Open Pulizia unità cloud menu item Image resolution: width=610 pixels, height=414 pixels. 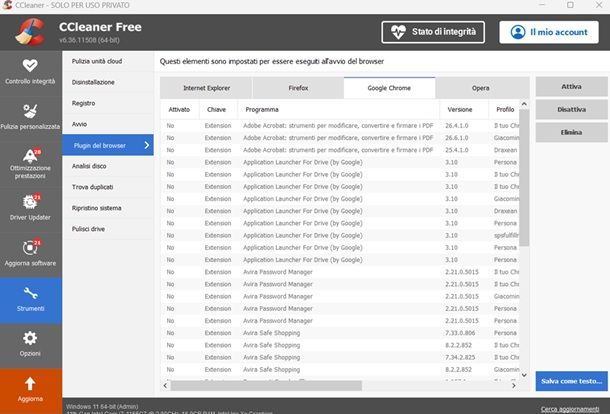point(108,61)
